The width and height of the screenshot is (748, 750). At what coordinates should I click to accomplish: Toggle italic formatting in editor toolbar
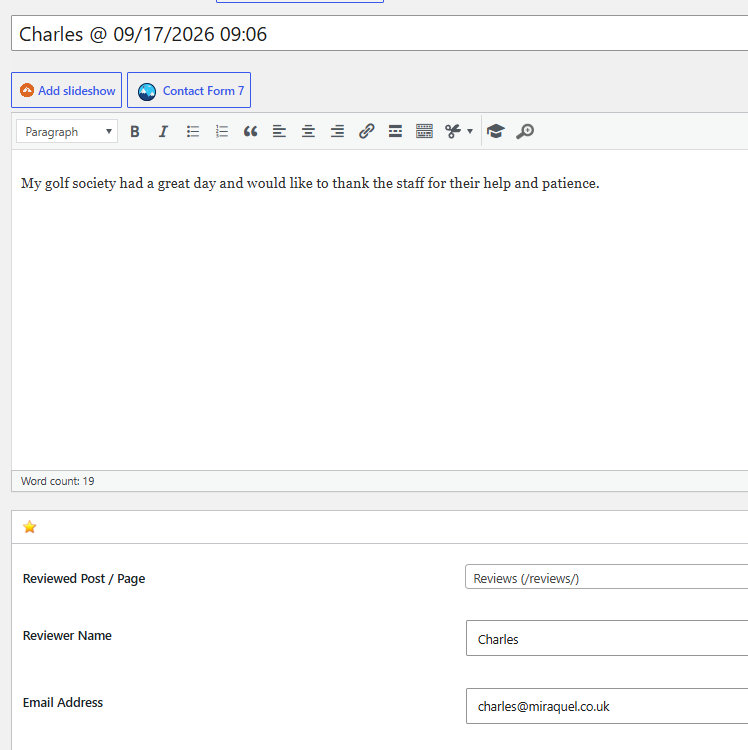(164, 131)
